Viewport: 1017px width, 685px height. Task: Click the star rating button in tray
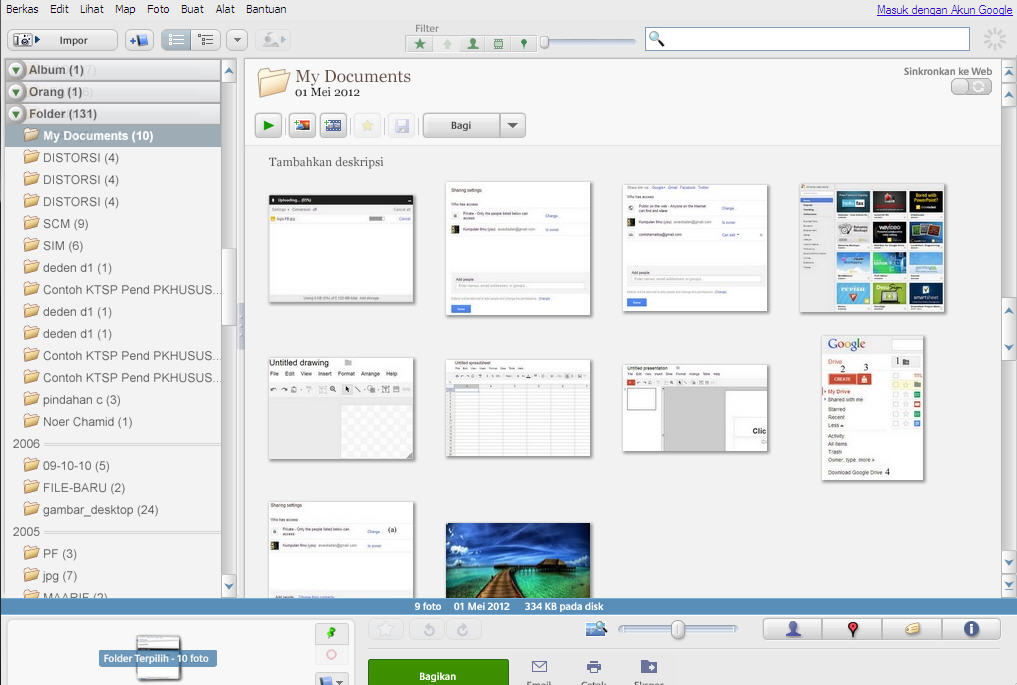coord(386,629)
